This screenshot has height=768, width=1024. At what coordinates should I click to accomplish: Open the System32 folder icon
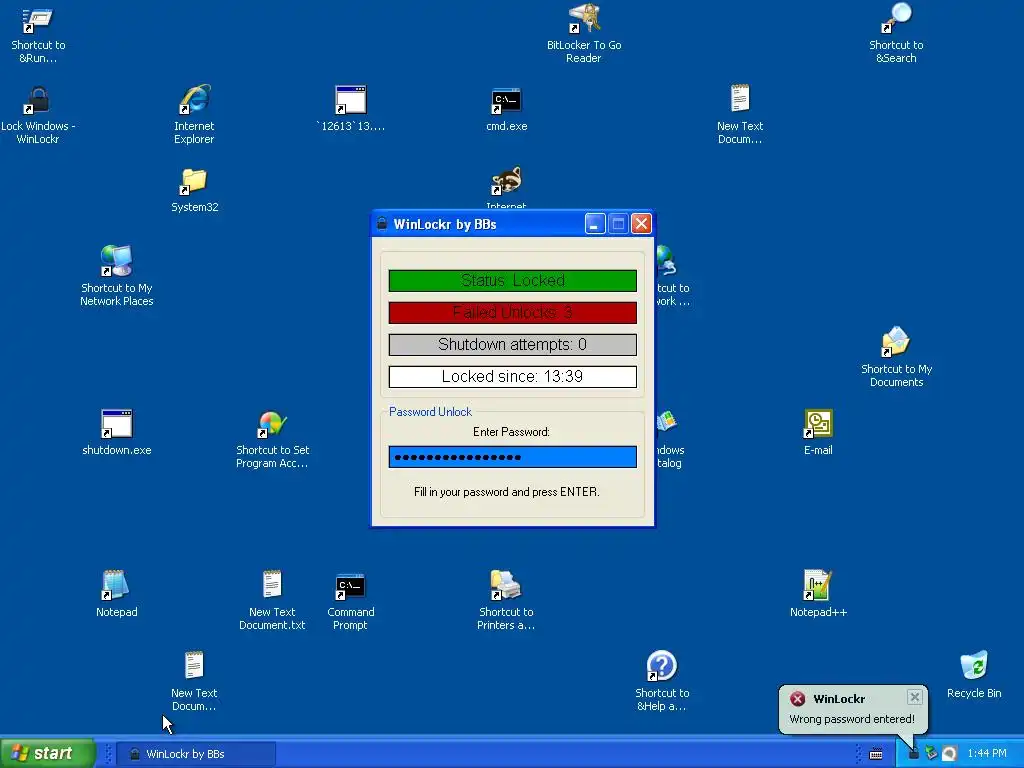(195, 191)
